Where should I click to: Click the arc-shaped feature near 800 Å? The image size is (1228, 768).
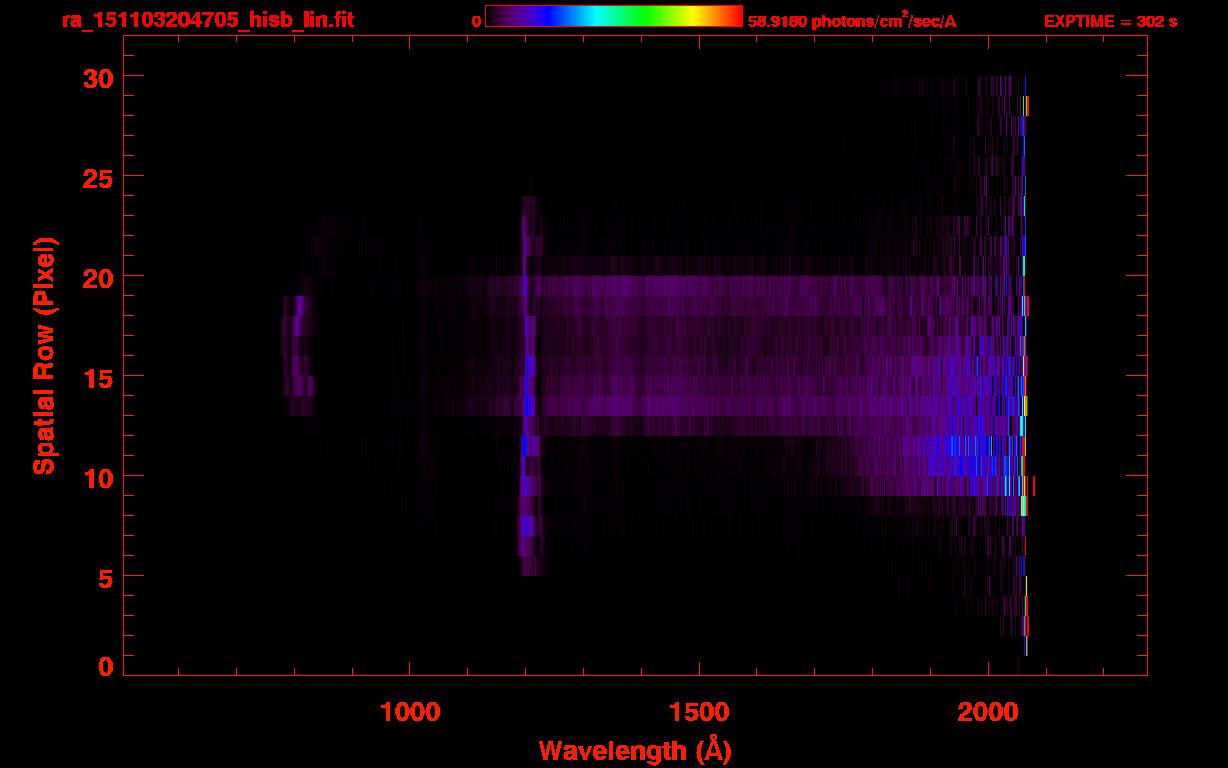298,355
